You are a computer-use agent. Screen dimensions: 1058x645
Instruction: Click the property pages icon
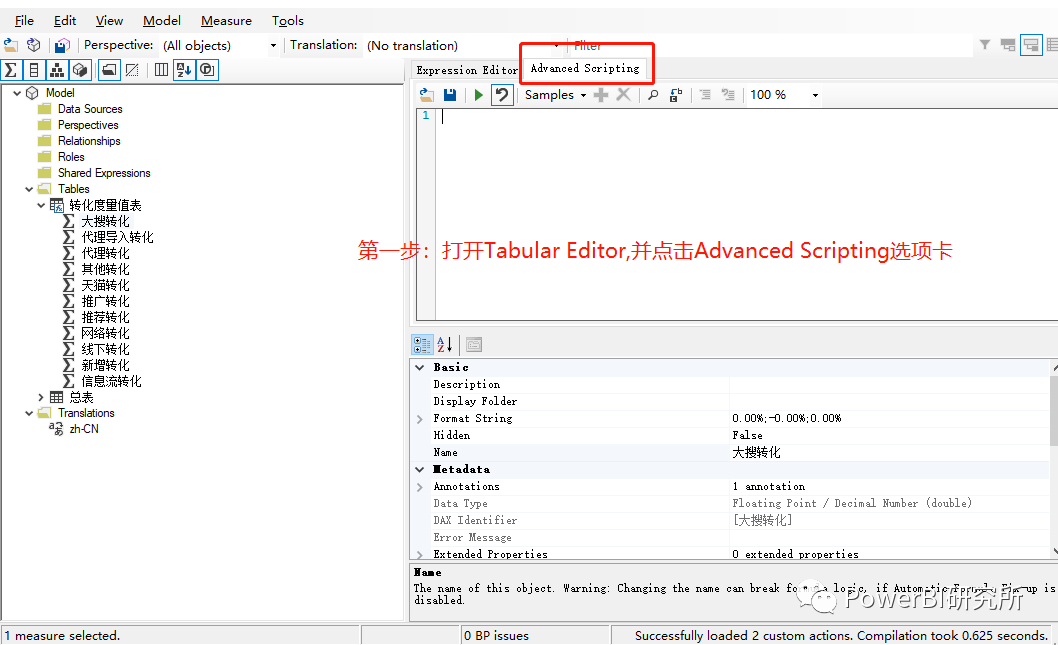coord(474,345)
